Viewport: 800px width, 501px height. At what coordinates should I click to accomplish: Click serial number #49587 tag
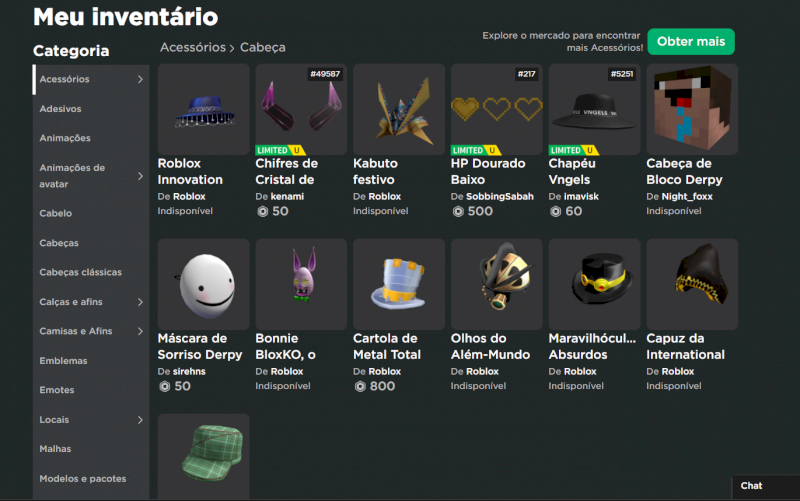click(325, 74)
